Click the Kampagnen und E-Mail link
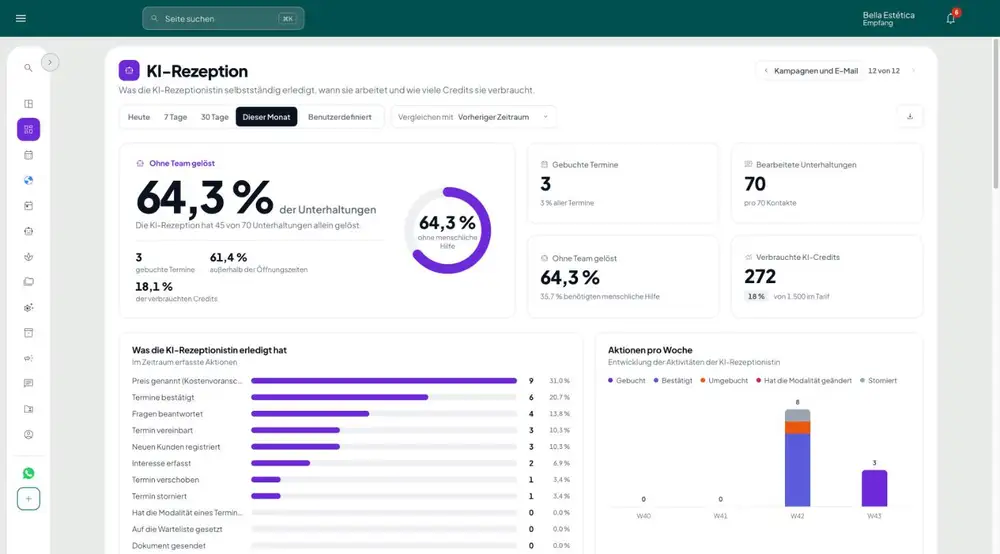The width and height of the screenshot is (1000, 554). [816, 71]
